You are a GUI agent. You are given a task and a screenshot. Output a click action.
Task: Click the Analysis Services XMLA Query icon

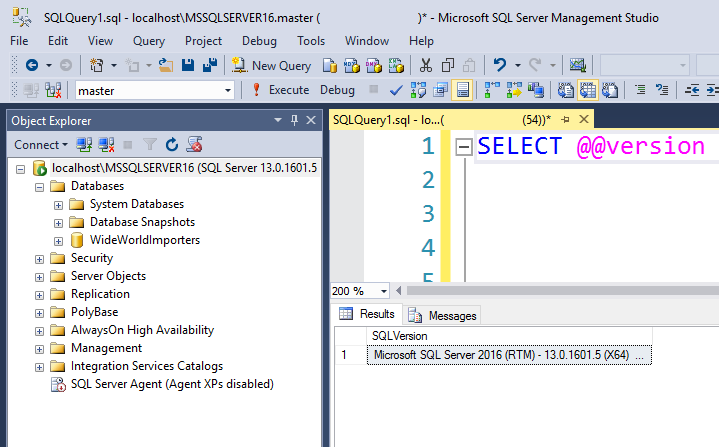coord(396,66)
